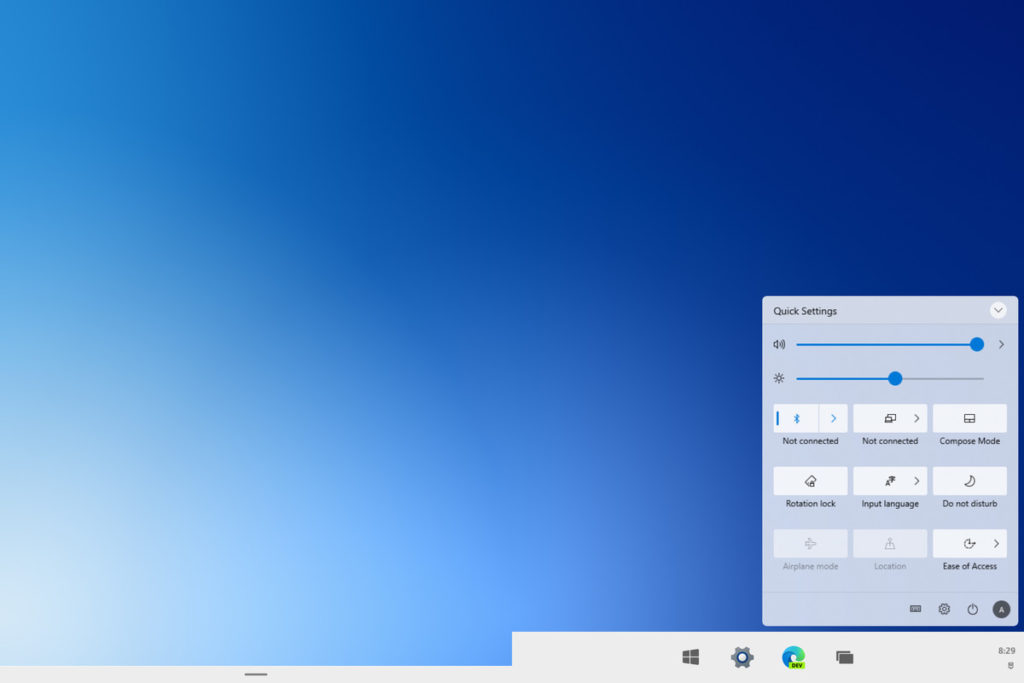Toggle Bluetooth in Quick Settings

tap(797, 418)
